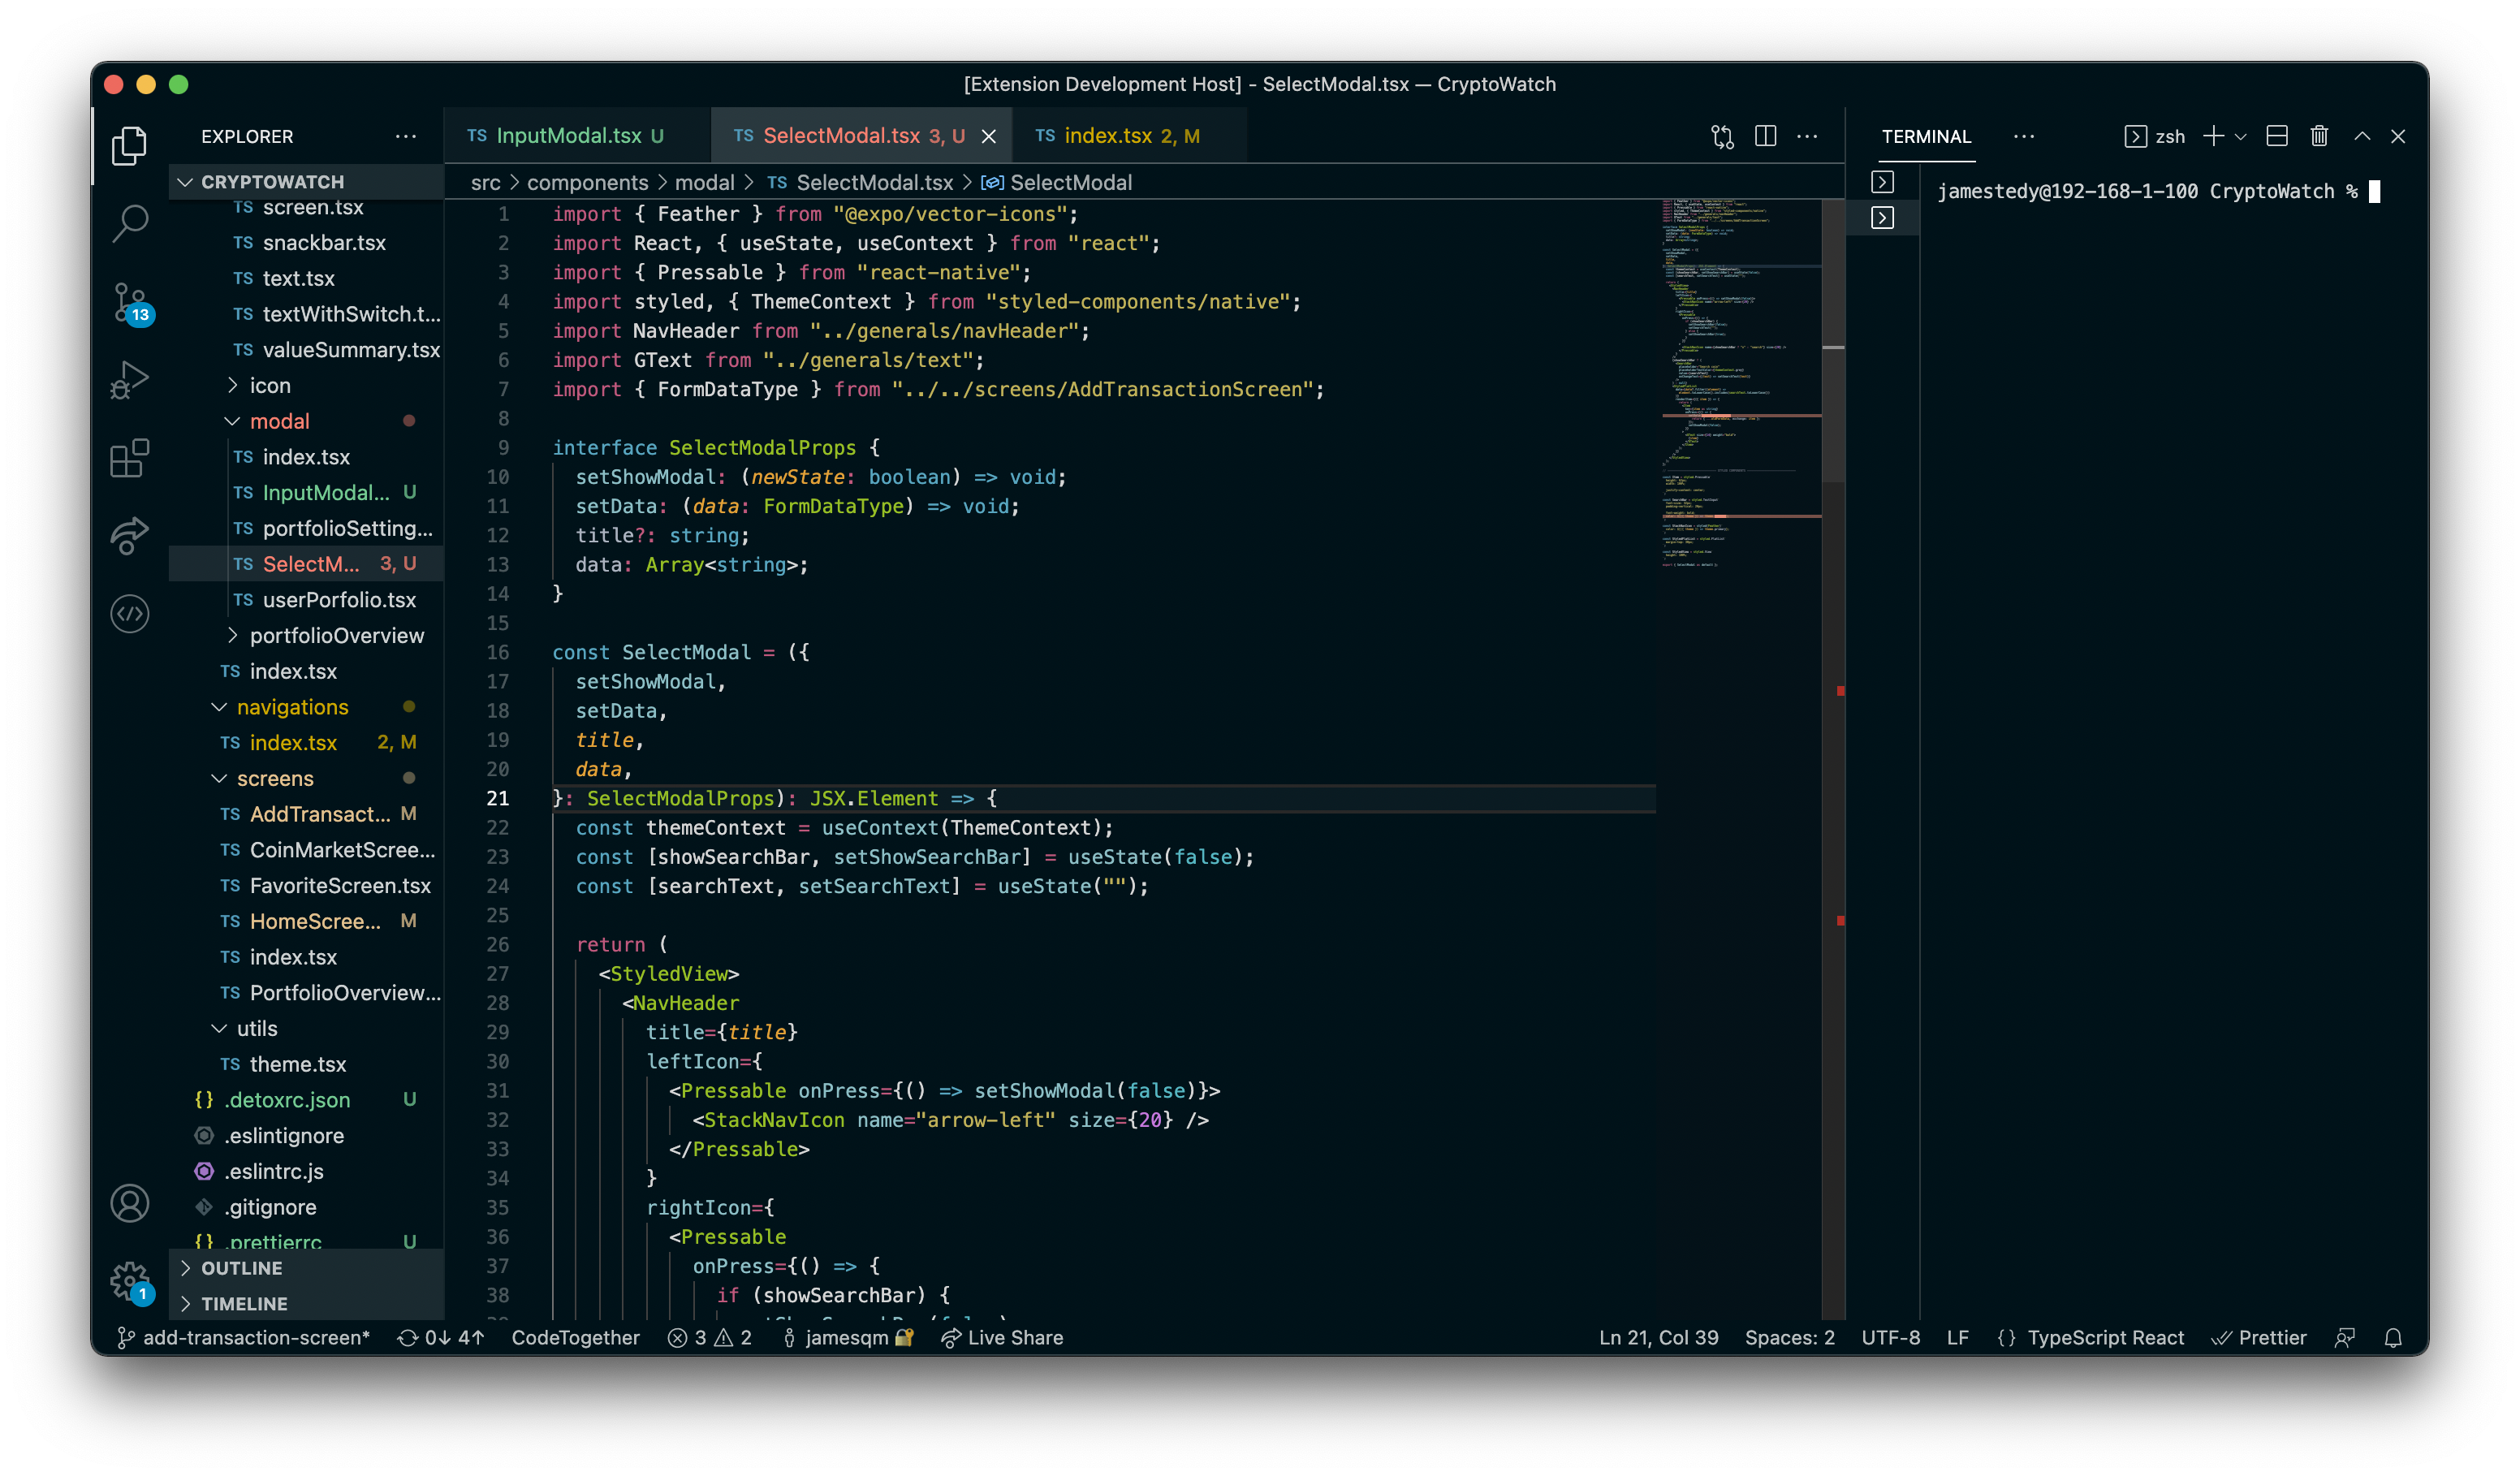Screen dimensions: 2520x1476
Task: Click the feedback icon in status bar
Action: point(2345,1338)
